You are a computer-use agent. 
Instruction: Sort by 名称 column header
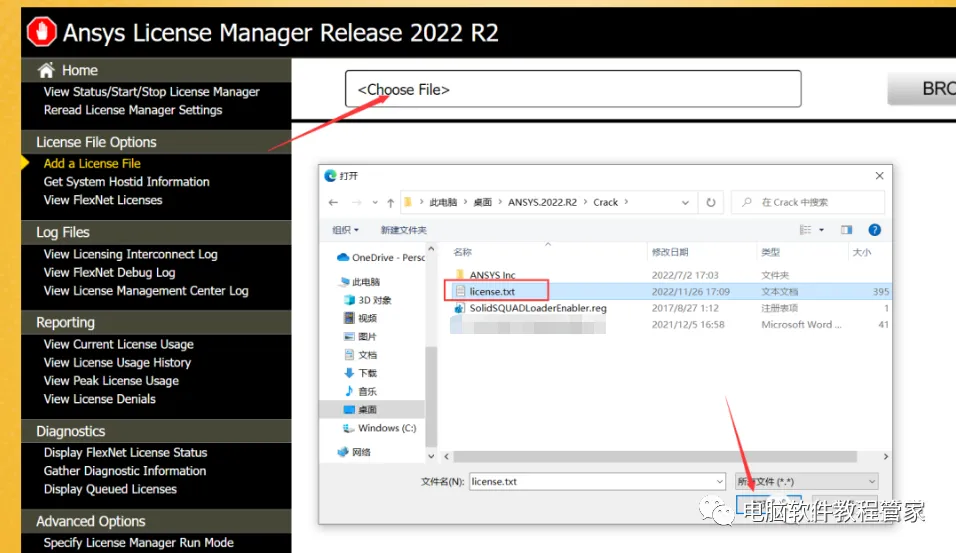(463, 252)
